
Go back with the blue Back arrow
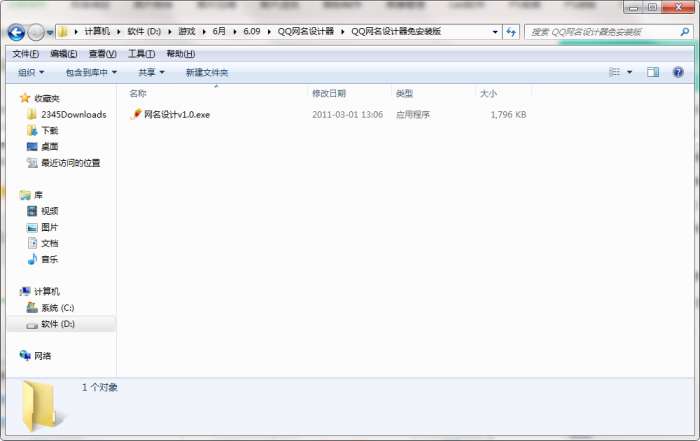(16, 32)
